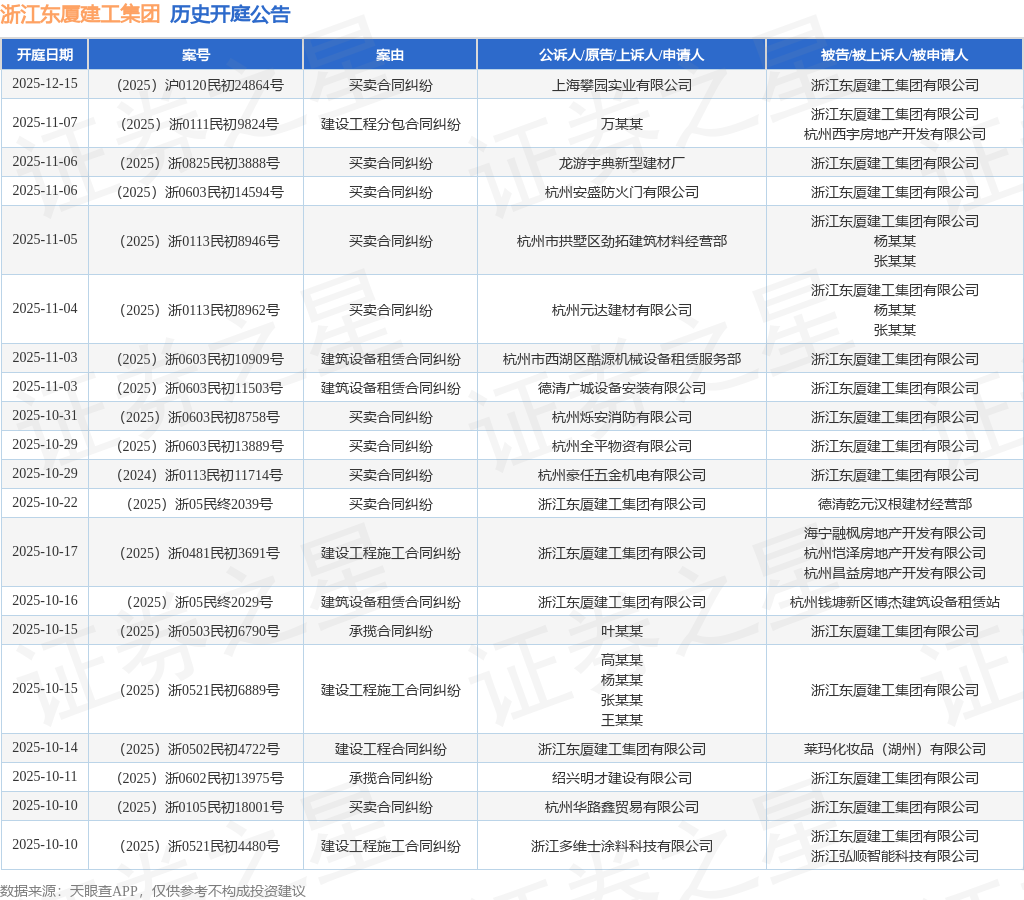Click the date 2025-12-15
1024x900 pixels.
(44, 84)
